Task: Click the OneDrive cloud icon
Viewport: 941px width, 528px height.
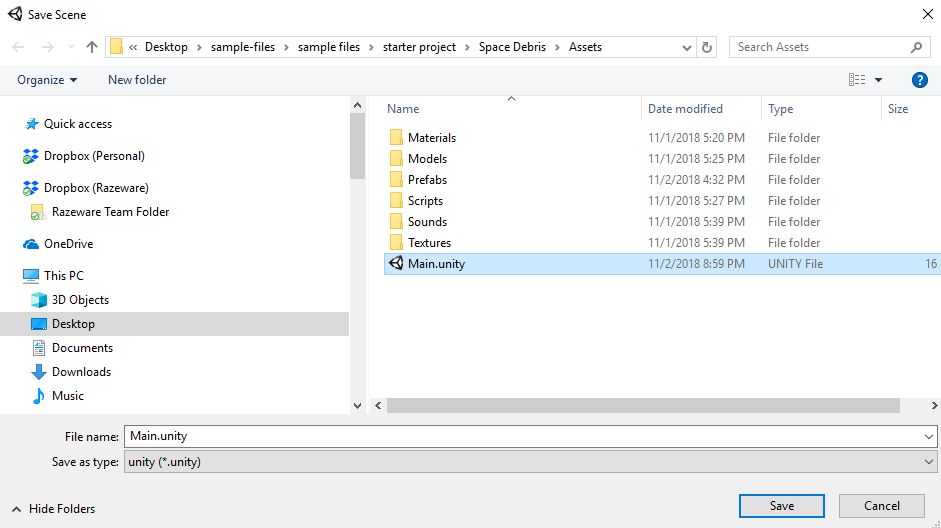Action: [x=31, y=244]
